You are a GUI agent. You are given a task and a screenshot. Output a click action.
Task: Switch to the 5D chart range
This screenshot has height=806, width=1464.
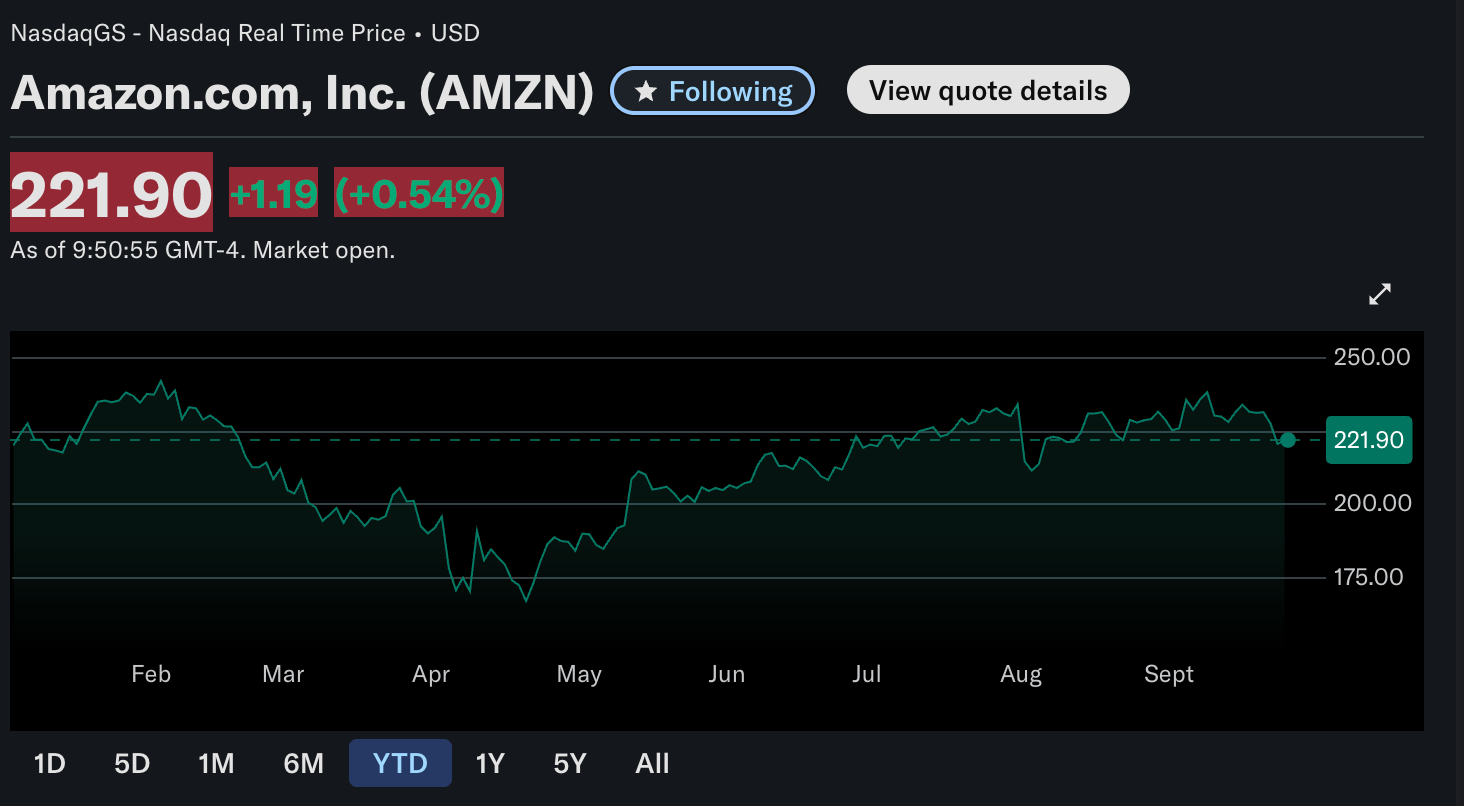(x=131, y=763)
